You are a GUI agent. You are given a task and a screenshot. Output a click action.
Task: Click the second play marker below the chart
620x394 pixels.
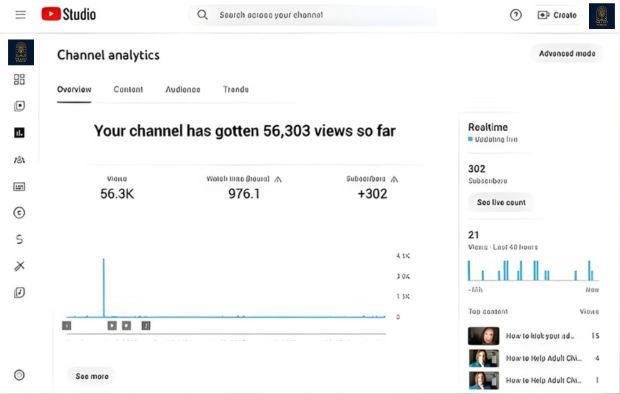(112, 326)
